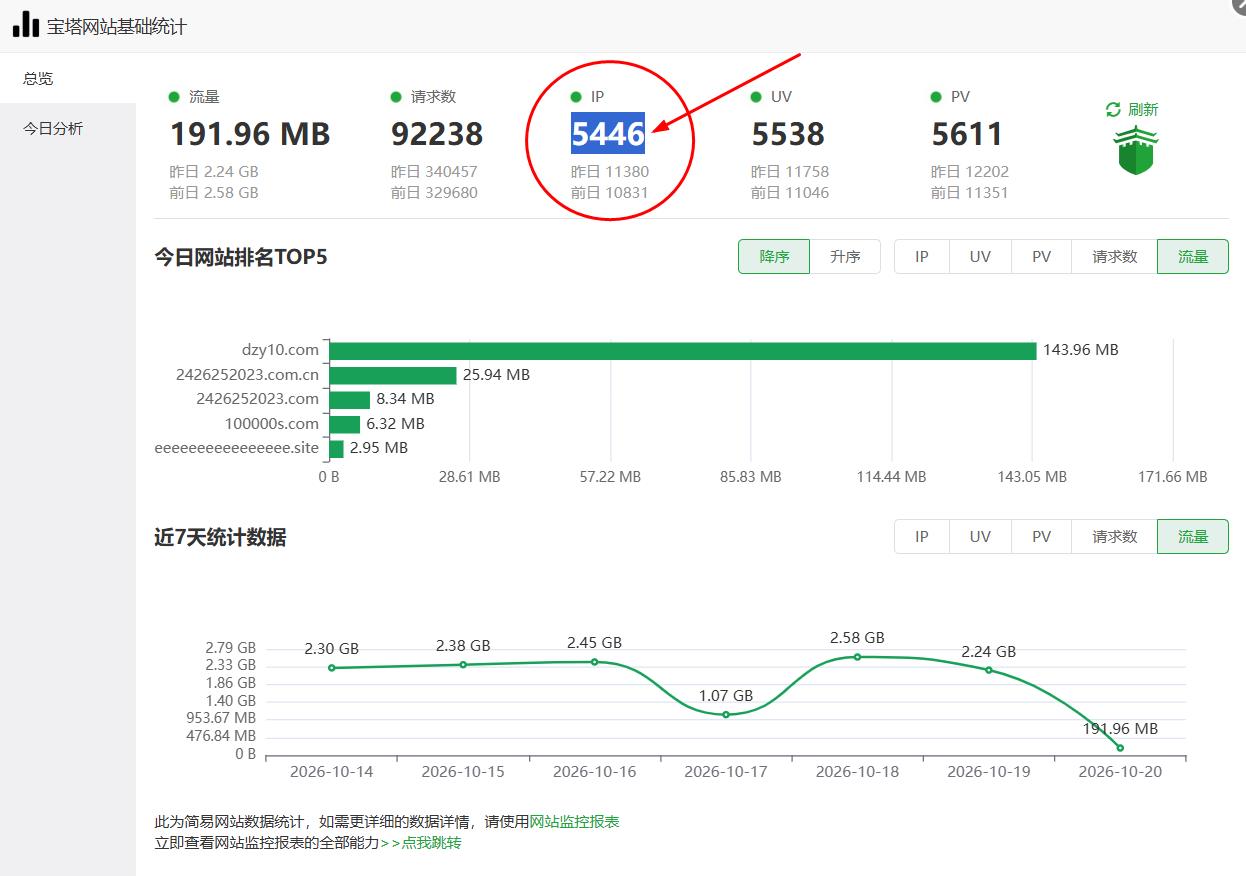Click the 2026-10-16 data point at 2.45 GB
1246x876 pixels.
pyautogui.click(x=594, y=661)
